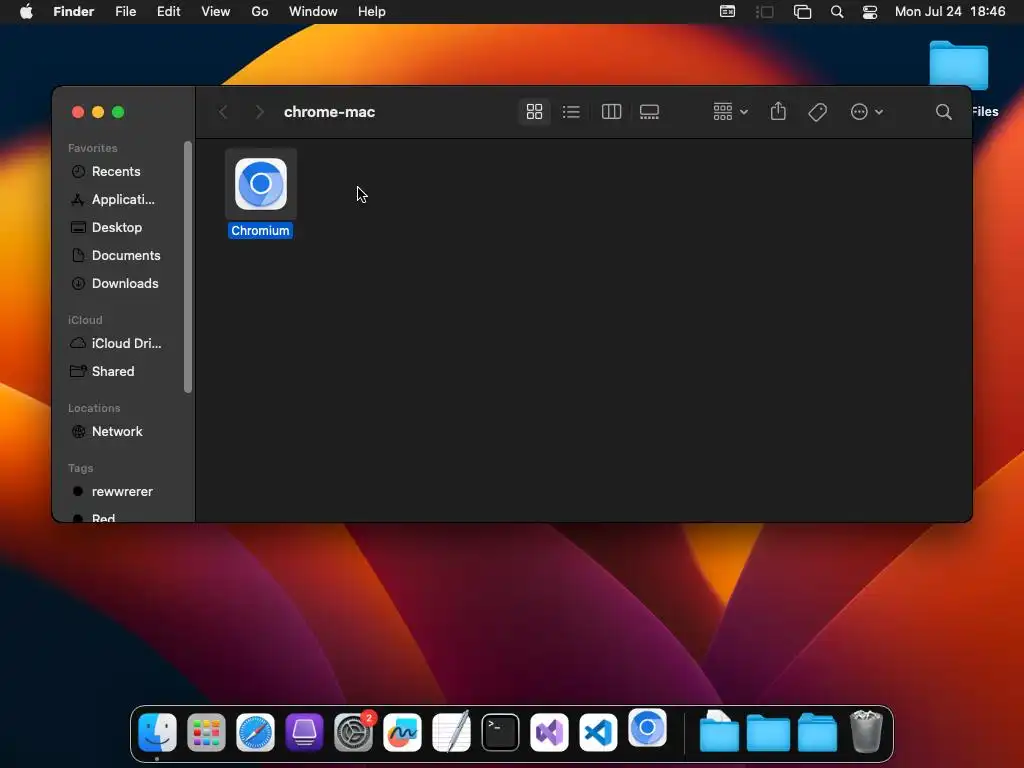
Task: Open Downloads in the sidebar
Action: click(125, 283)
